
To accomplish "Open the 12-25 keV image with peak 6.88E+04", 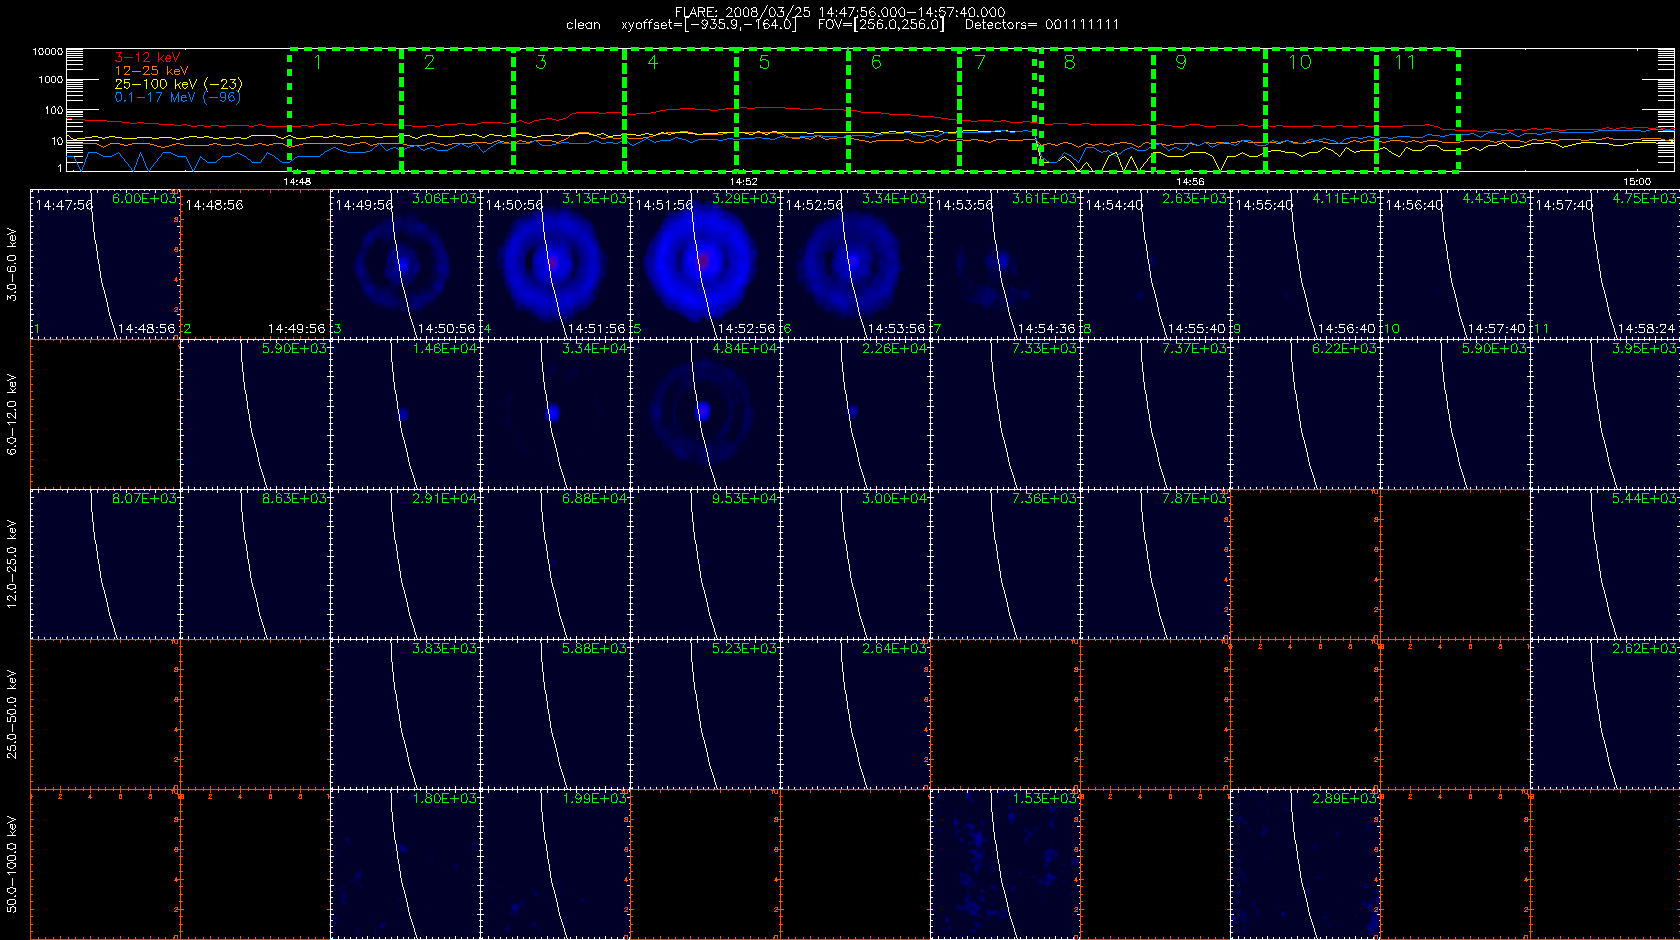I will coord(556,564).
